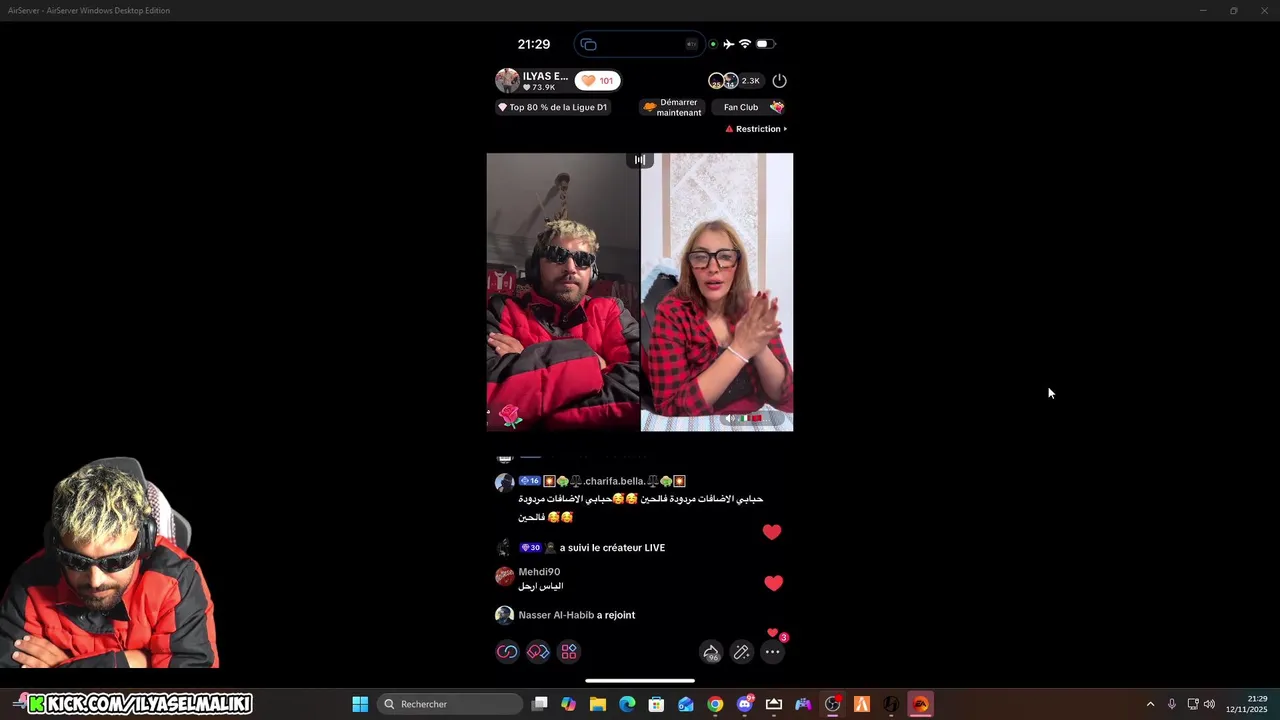Open the battle boxing gloves icon
The image size is (1280, 720).
click(x=538, y=652)
